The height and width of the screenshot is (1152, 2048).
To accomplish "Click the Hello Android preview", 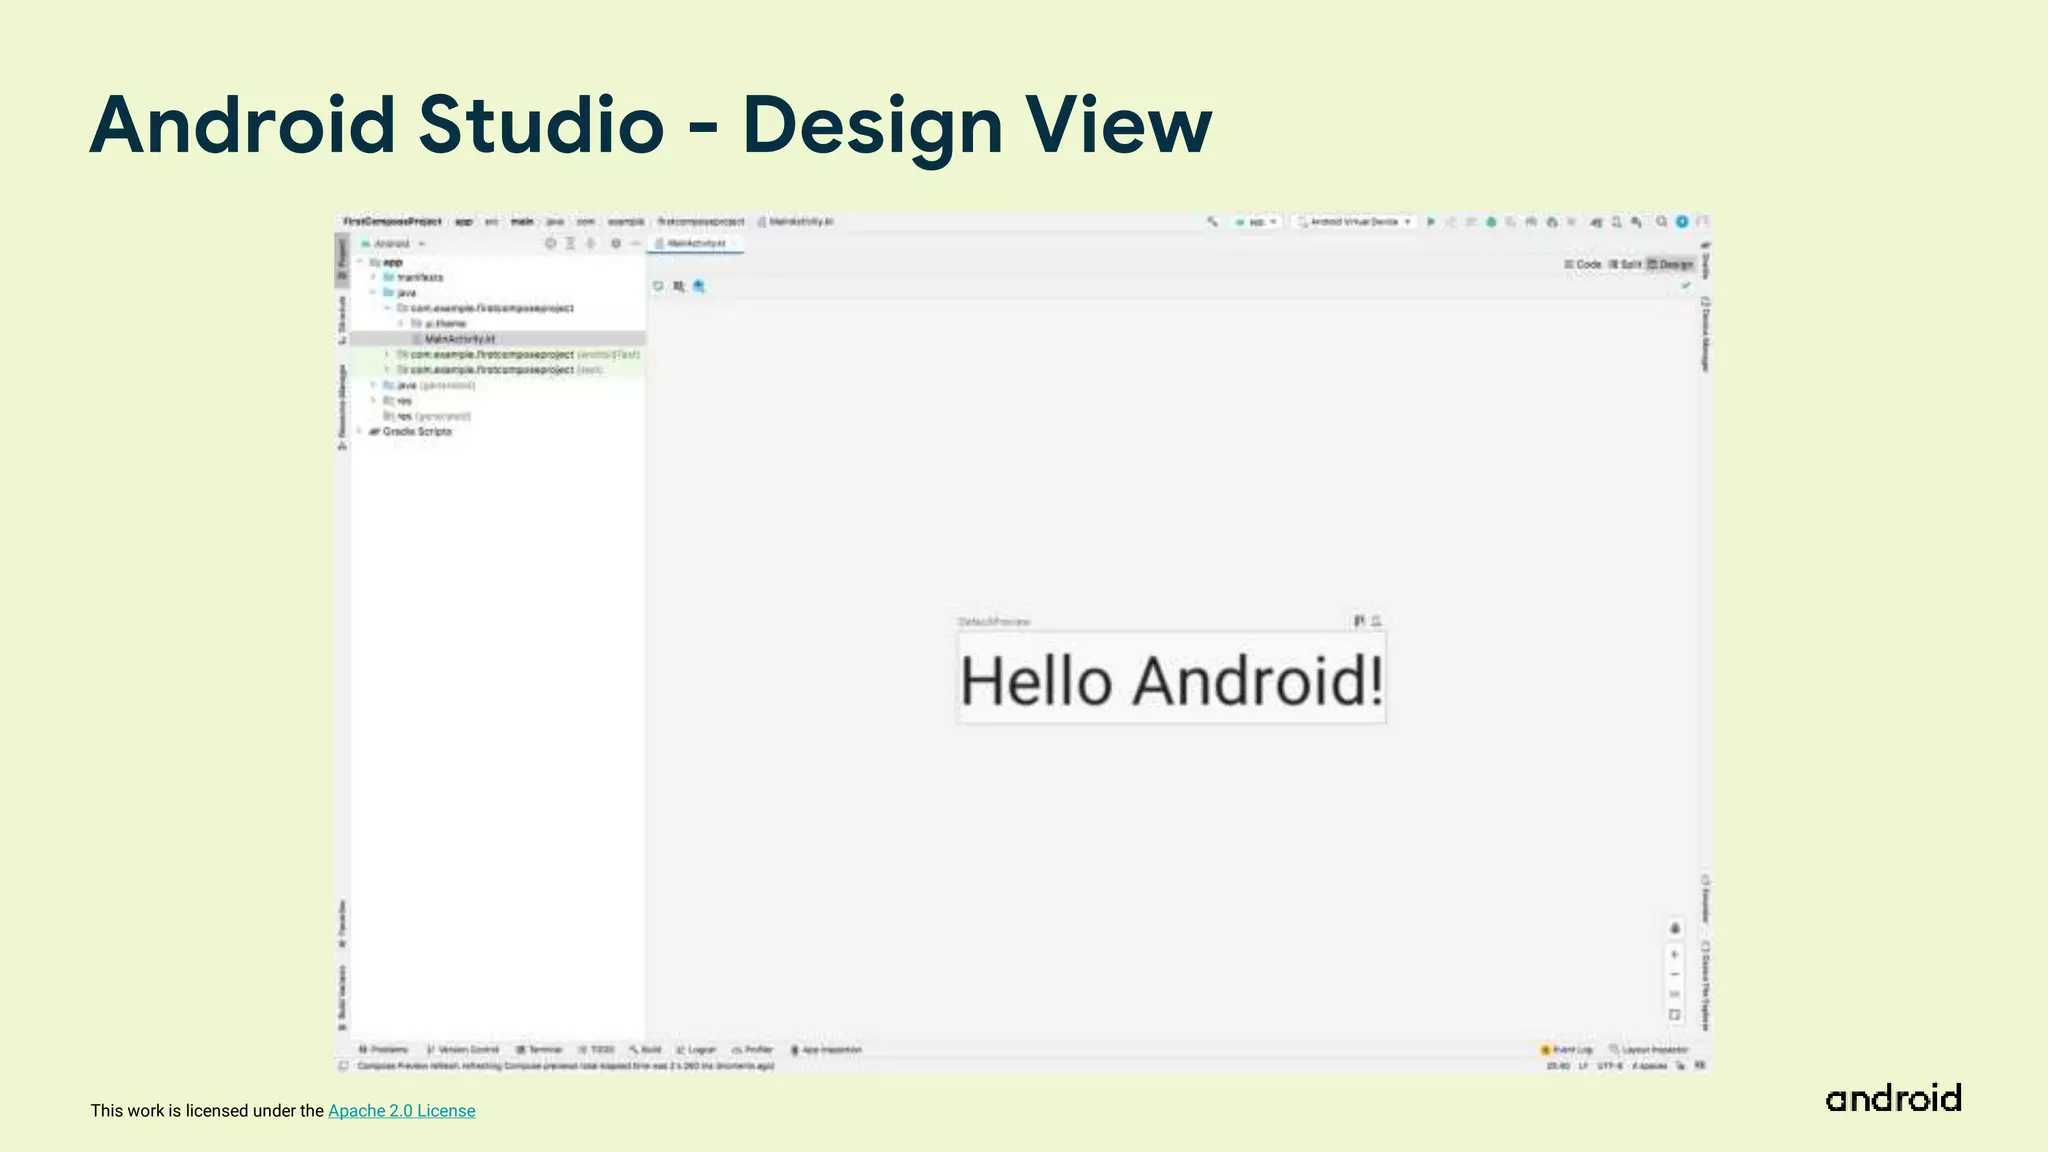I will pos(1171,680).
